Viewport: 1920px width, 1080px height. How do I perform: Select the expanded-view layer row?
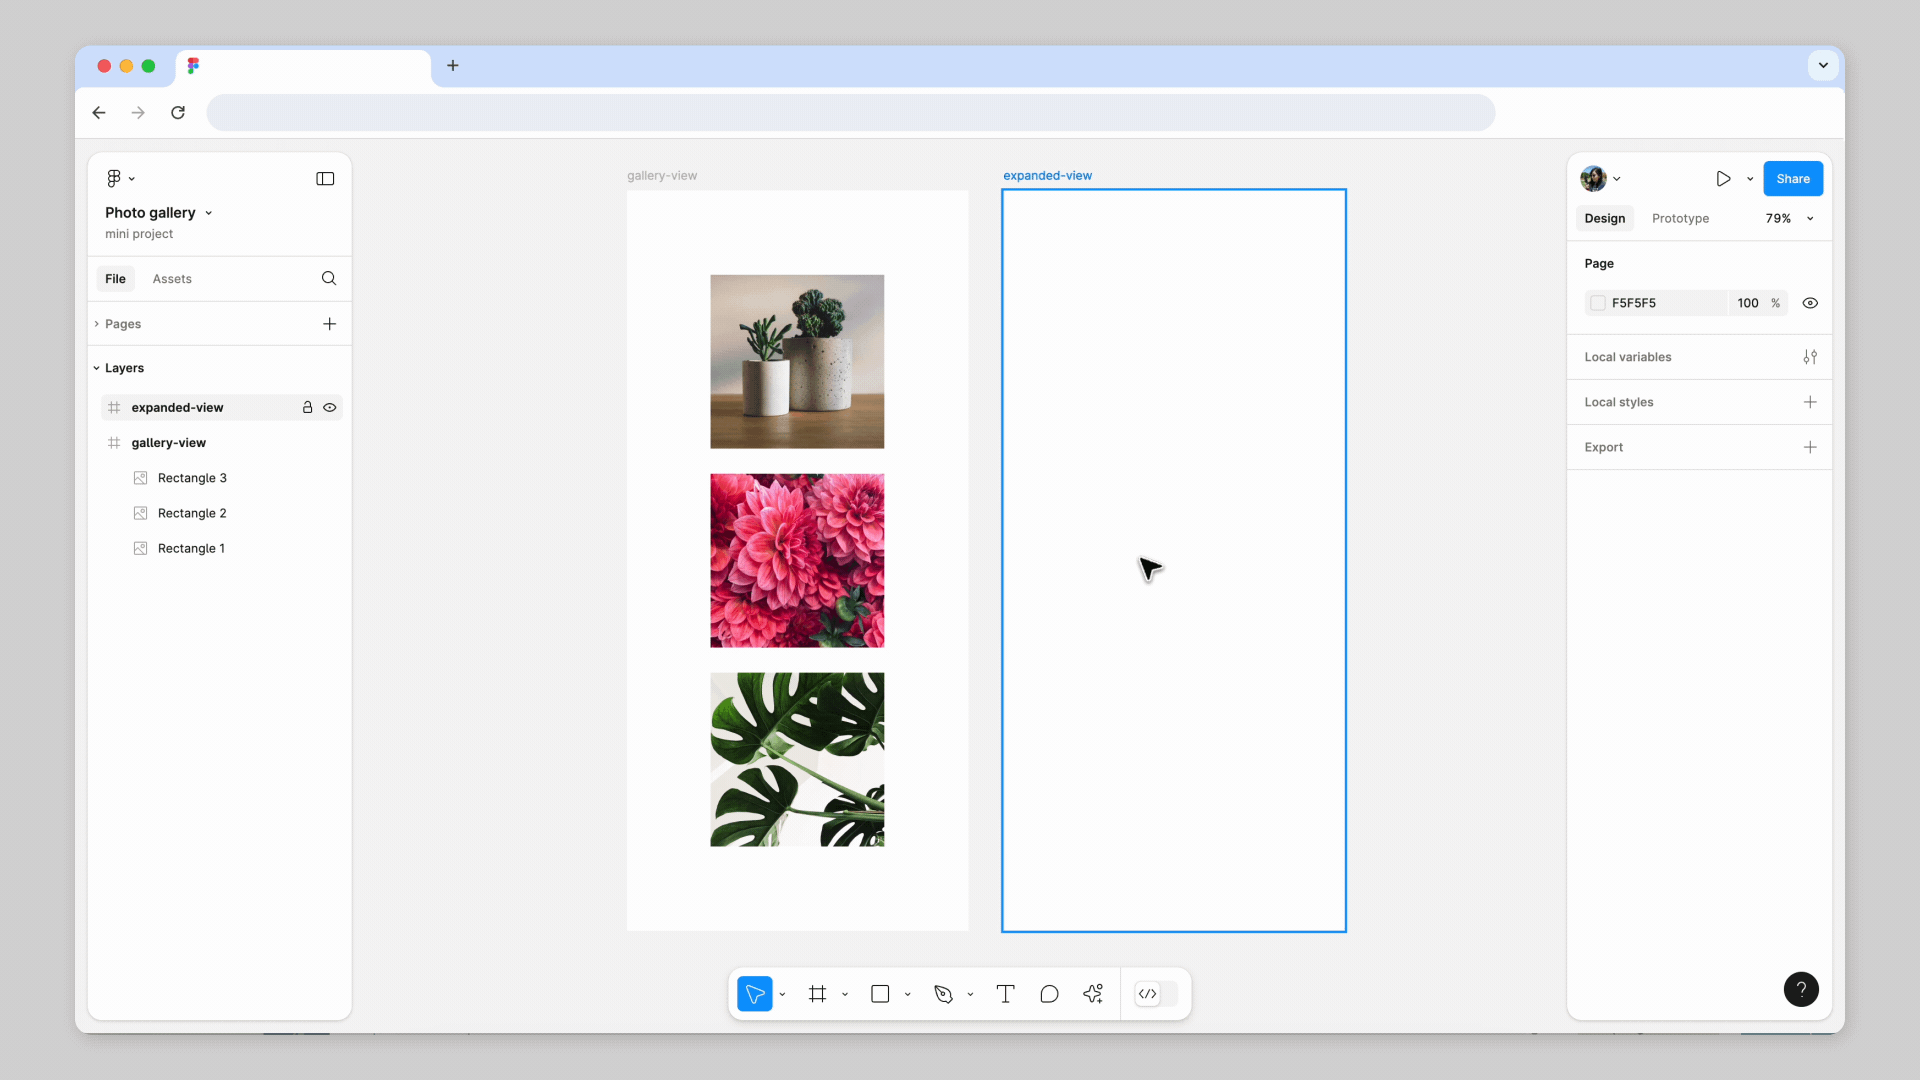pos(221,407)
